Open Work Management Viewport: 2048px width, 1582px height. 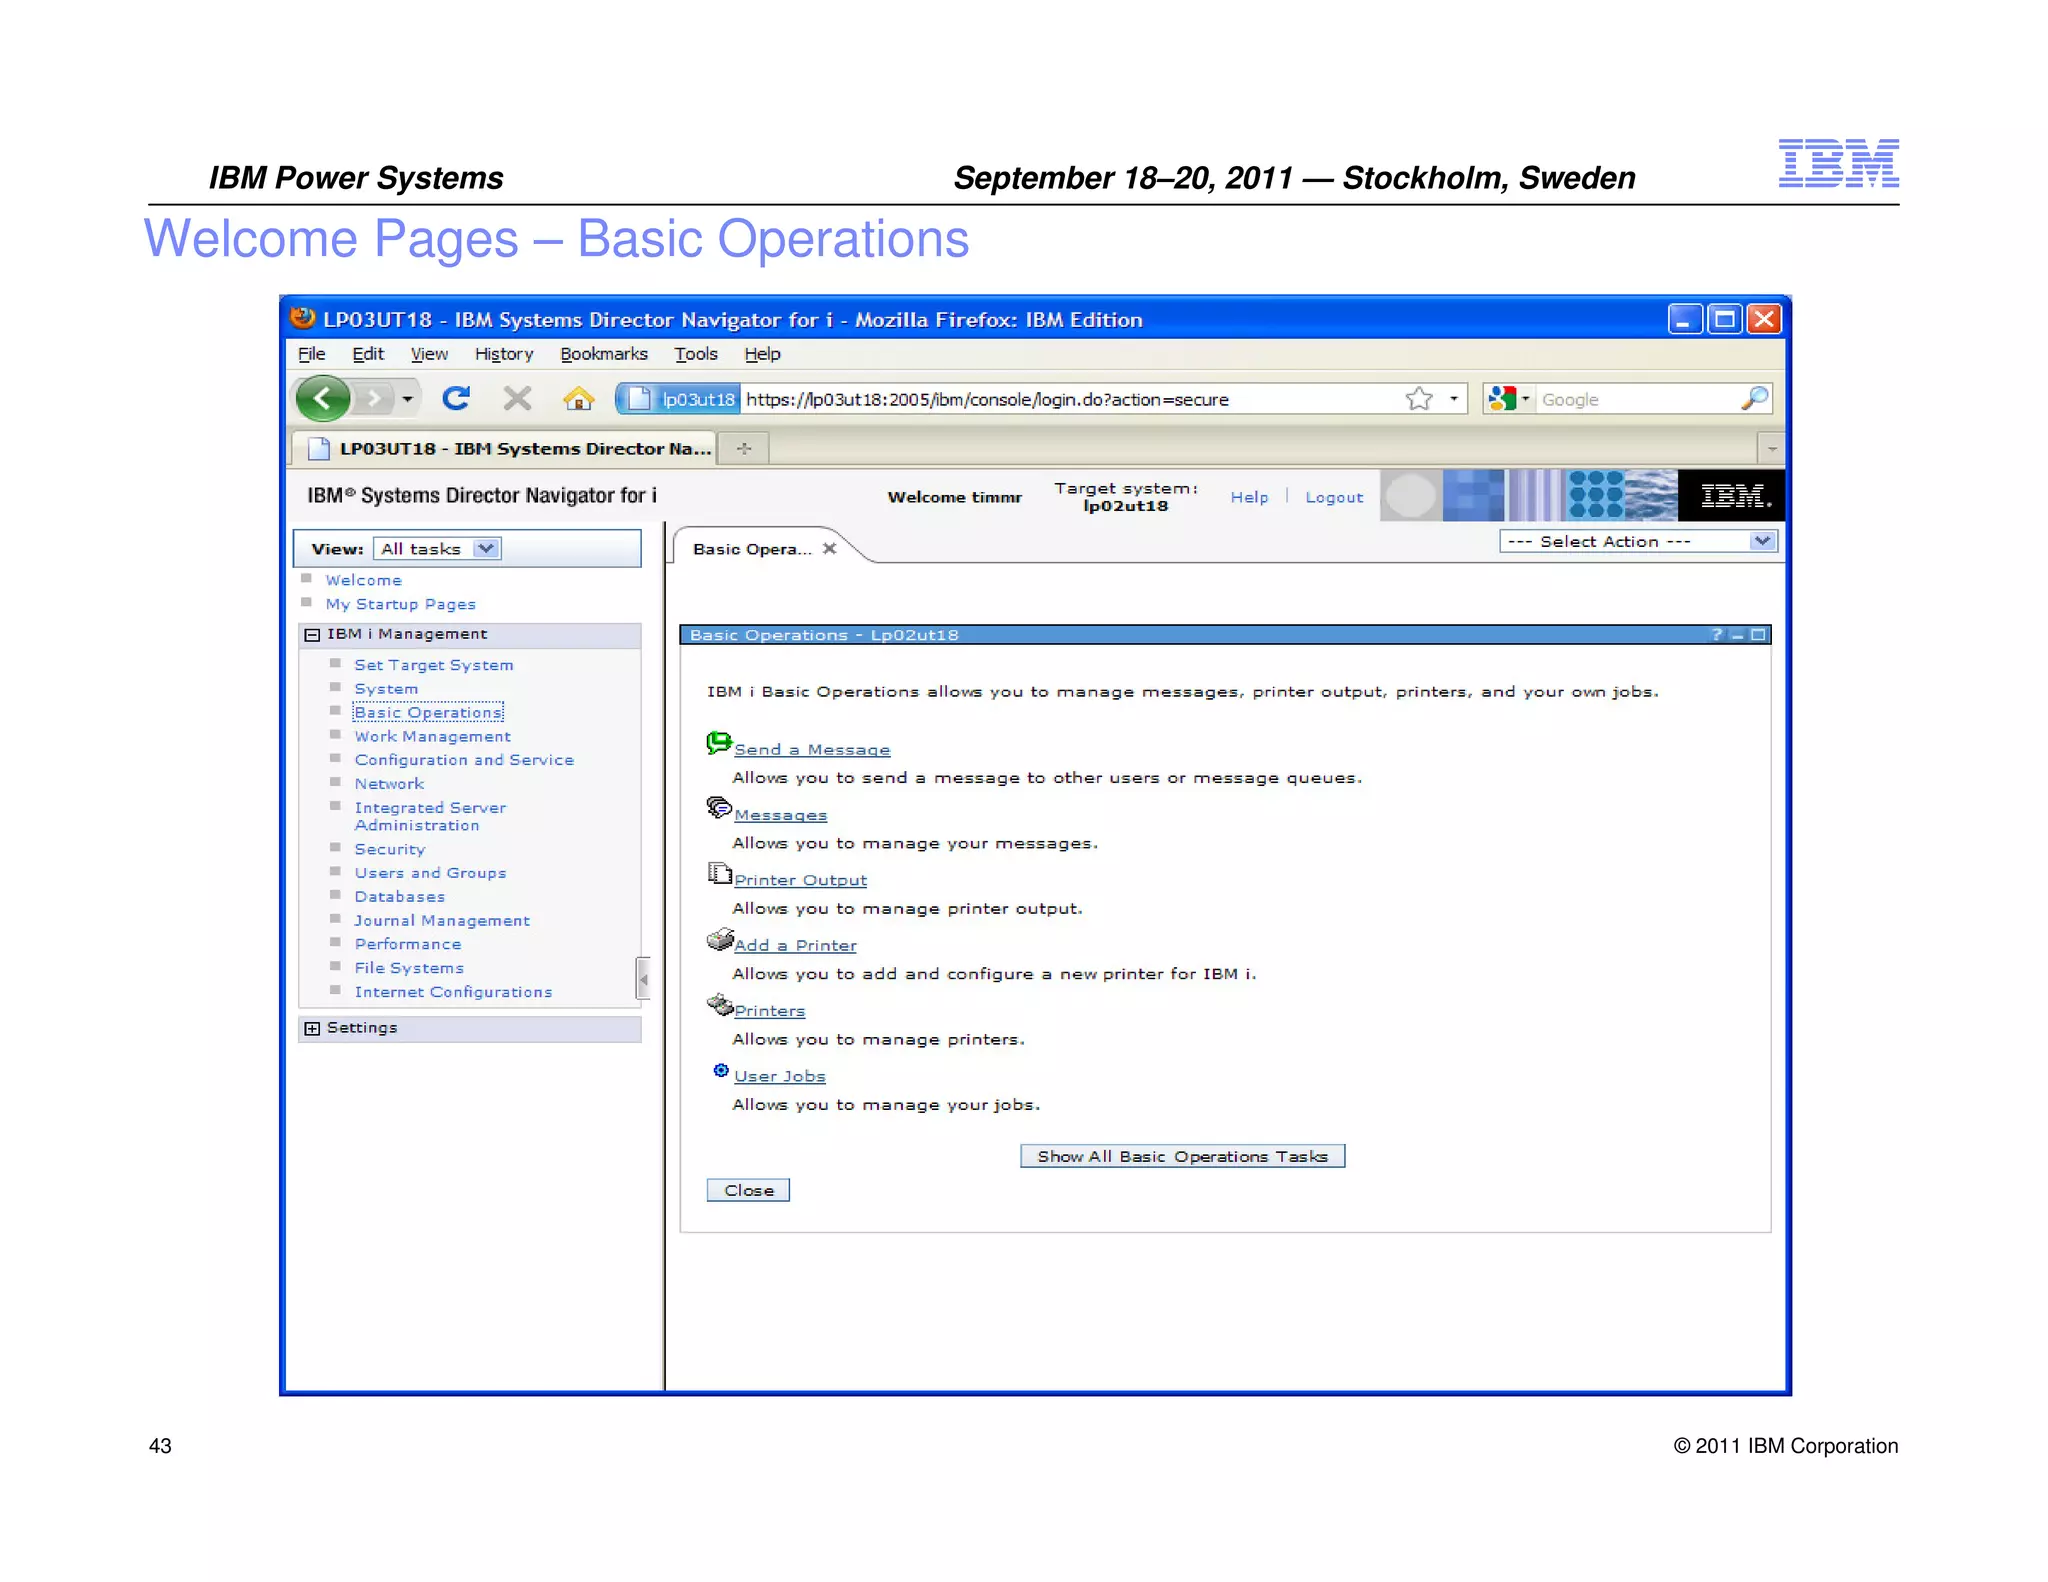click(432, 736)
